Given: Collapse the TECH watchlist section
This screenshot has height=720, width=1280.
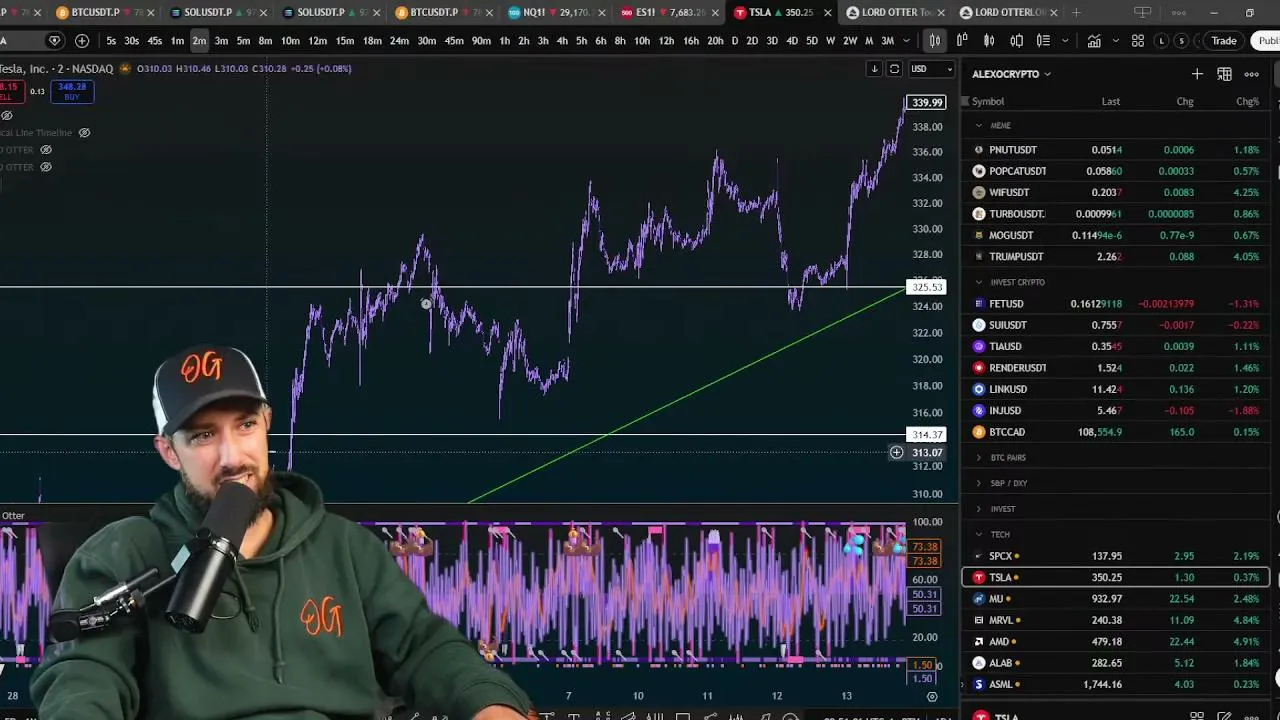Looking at the screenshot, I should [979, 535].
